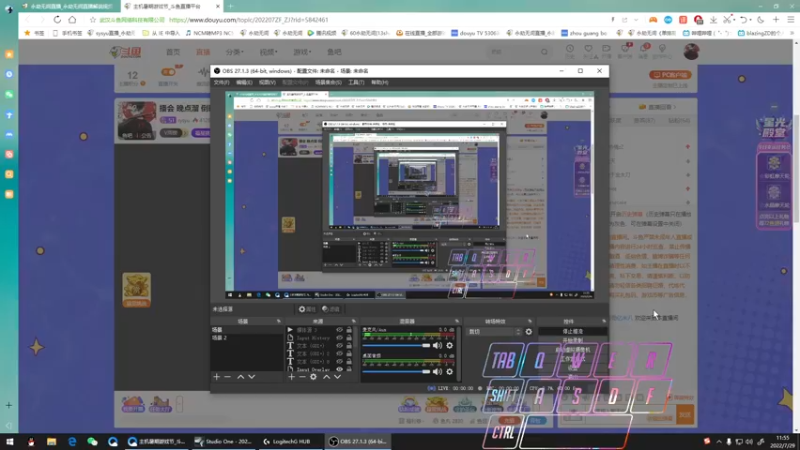
Task: Undock the scene transitions panel via header icon
Action: click(530, 321)
